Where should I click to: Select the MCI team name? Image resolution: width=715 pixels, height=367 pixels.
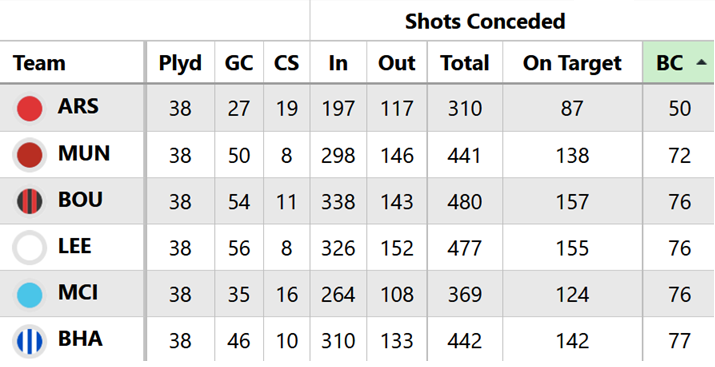click(78, 293)
